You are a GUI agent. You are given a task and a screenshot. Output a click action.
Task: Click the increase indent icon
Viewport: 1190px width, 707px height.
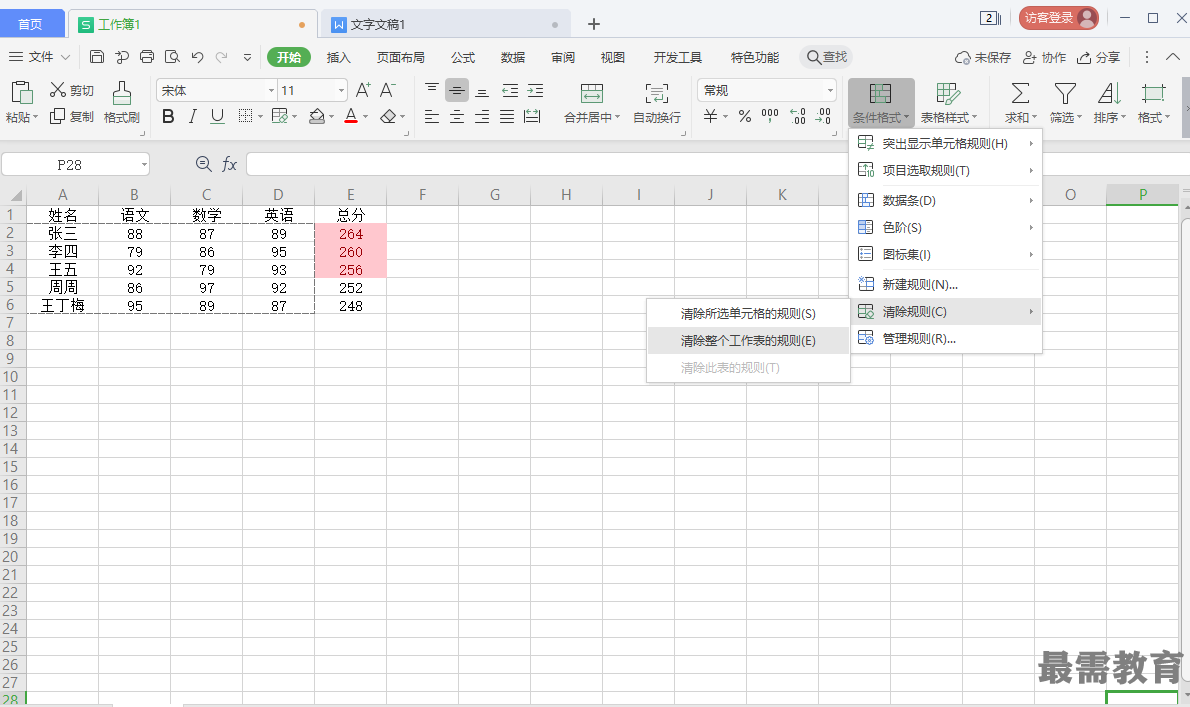(x=535, y=91)
